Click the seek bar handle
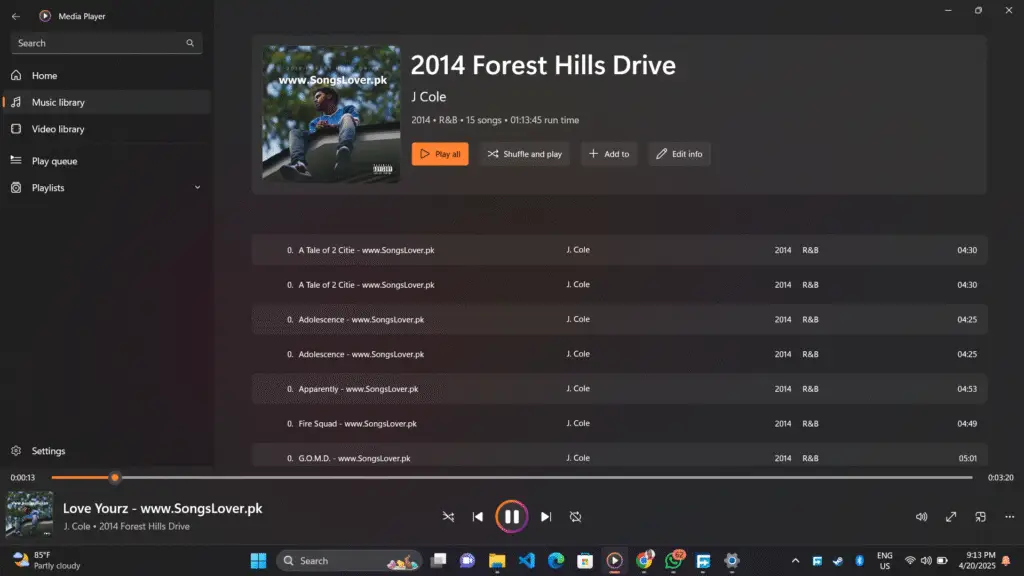Screen dimensions: 1024x576 (115, 477)
